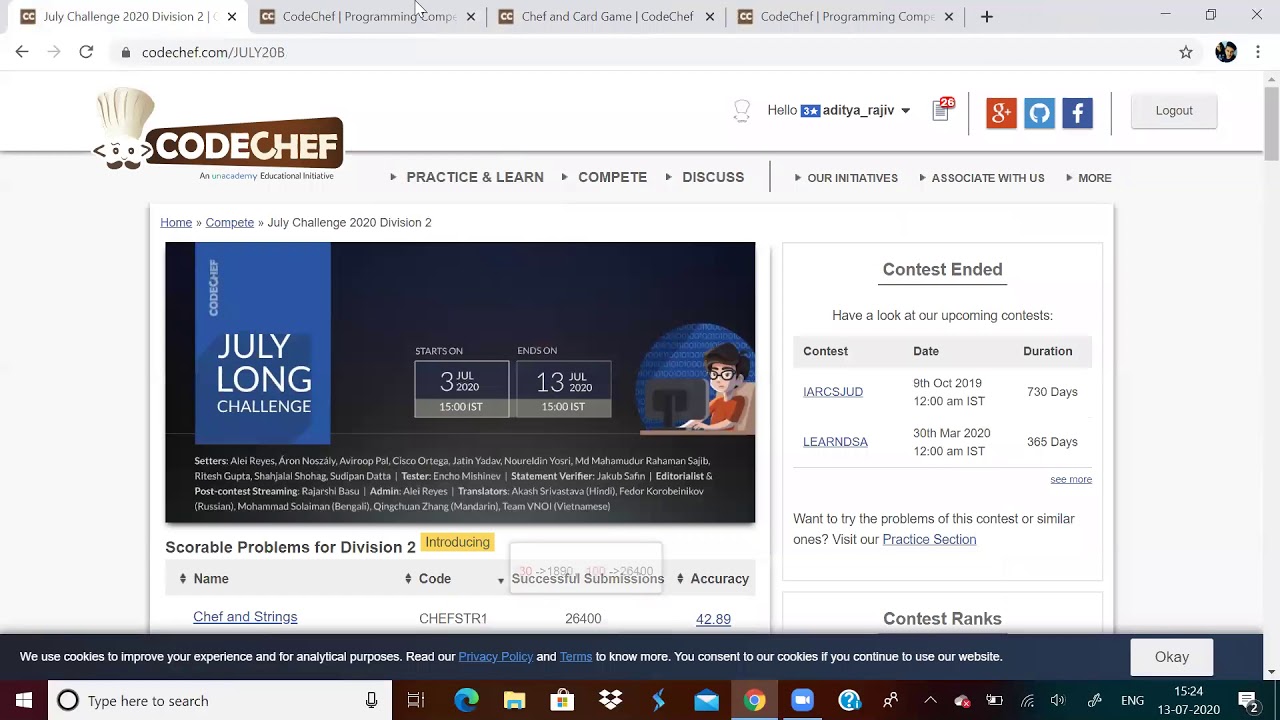
Task: Click the volume icon in the system tray
Action: (x=1058, y=701)
